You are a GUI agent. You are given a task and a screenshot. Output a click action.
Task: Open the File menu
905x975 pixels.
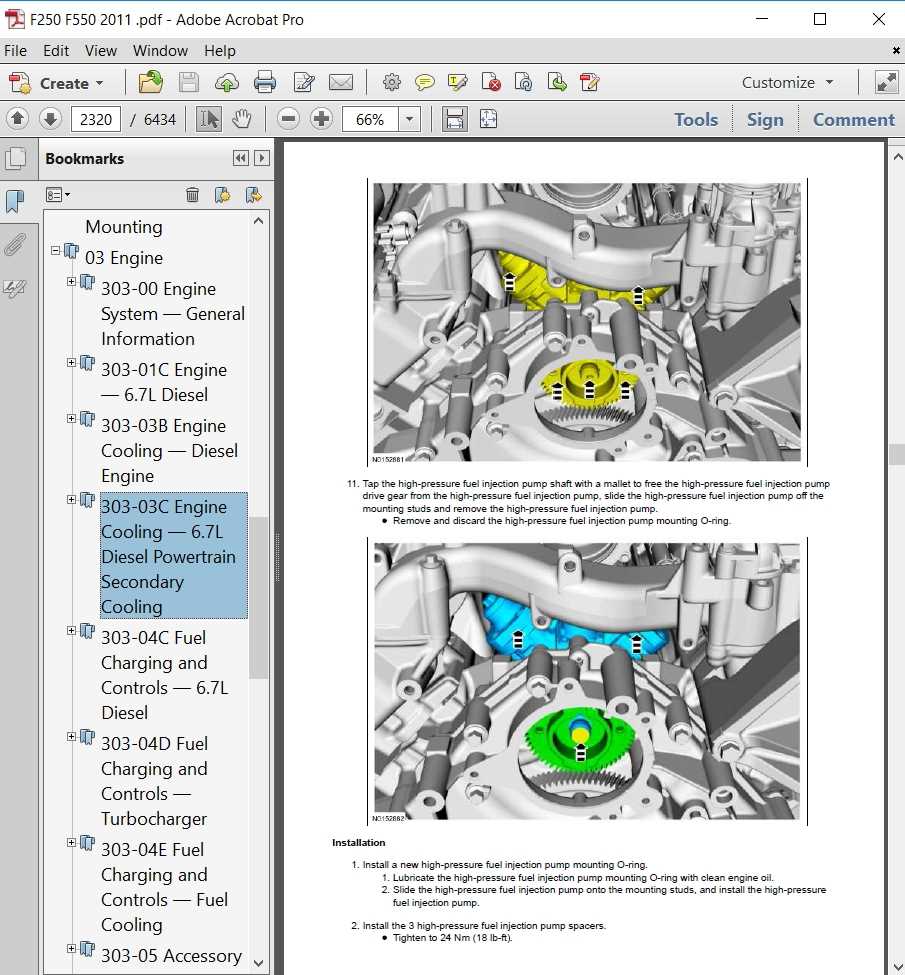[16, 51]
